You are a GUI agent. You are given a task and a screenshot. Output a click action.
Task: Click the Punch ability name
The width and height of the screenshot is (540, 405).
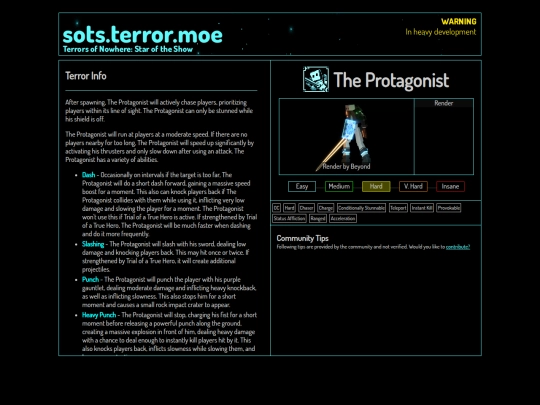90,280
